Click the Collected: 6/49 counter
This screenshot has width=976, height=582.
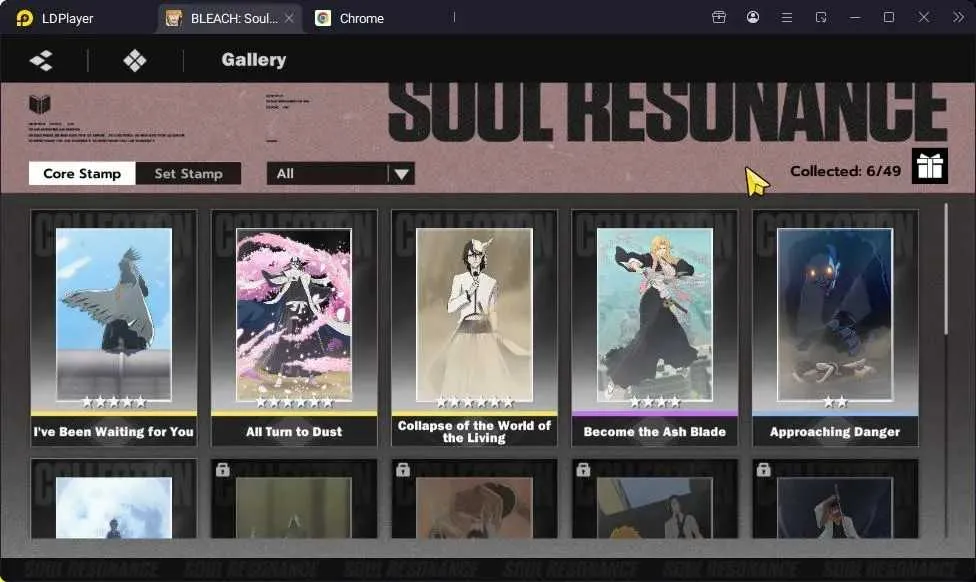click(x=845, y=171)
